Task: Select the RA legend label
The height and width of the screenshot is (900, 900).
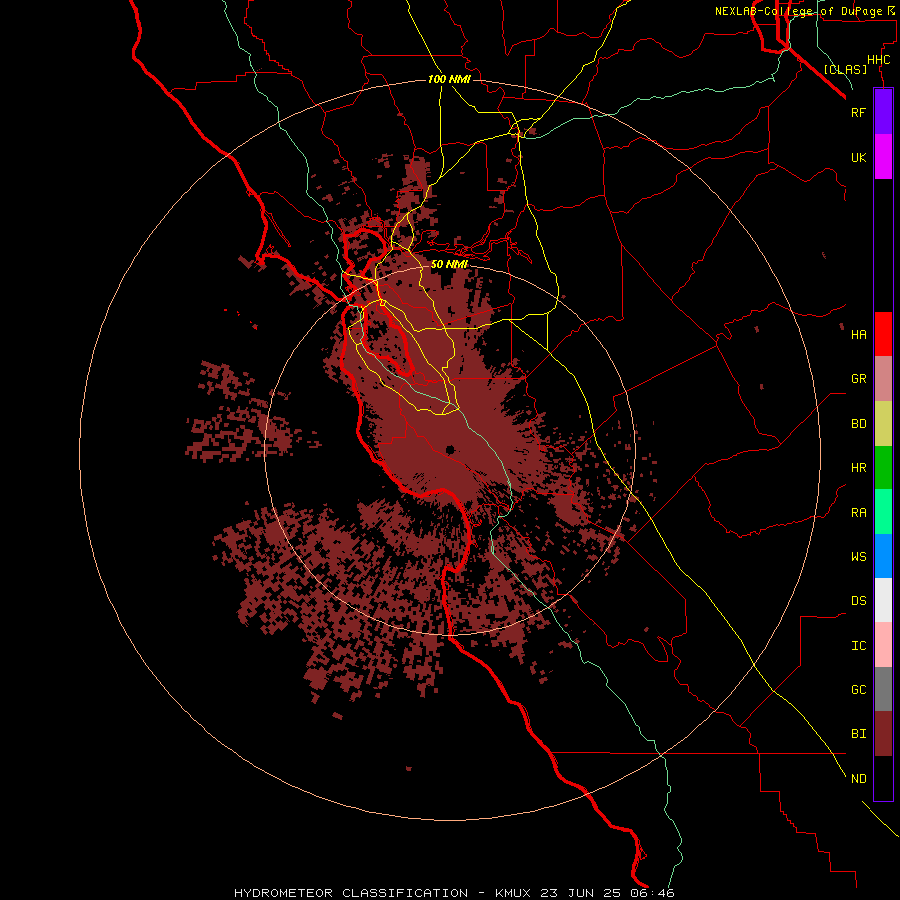Action: pyautogui.click(x=858, y=513)
